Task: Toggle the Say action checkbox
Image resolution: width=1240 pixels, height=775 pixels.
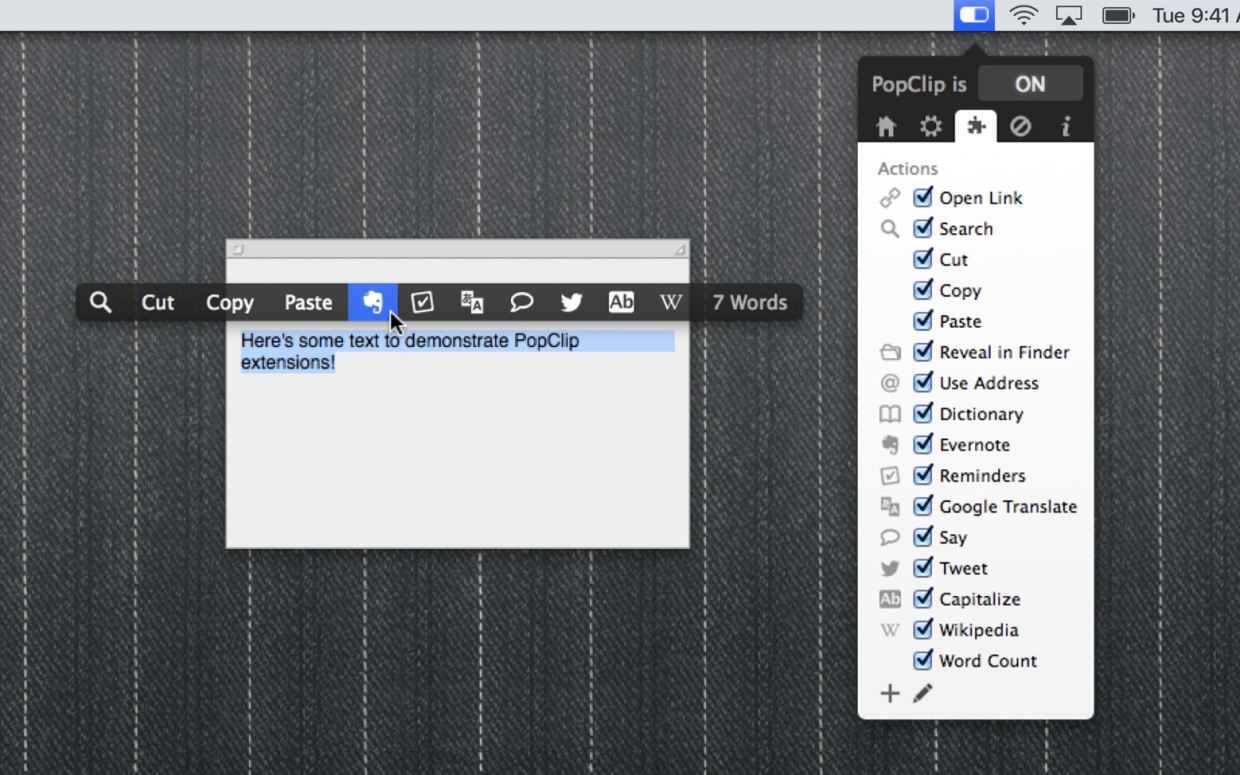Action: pos(923,537)
